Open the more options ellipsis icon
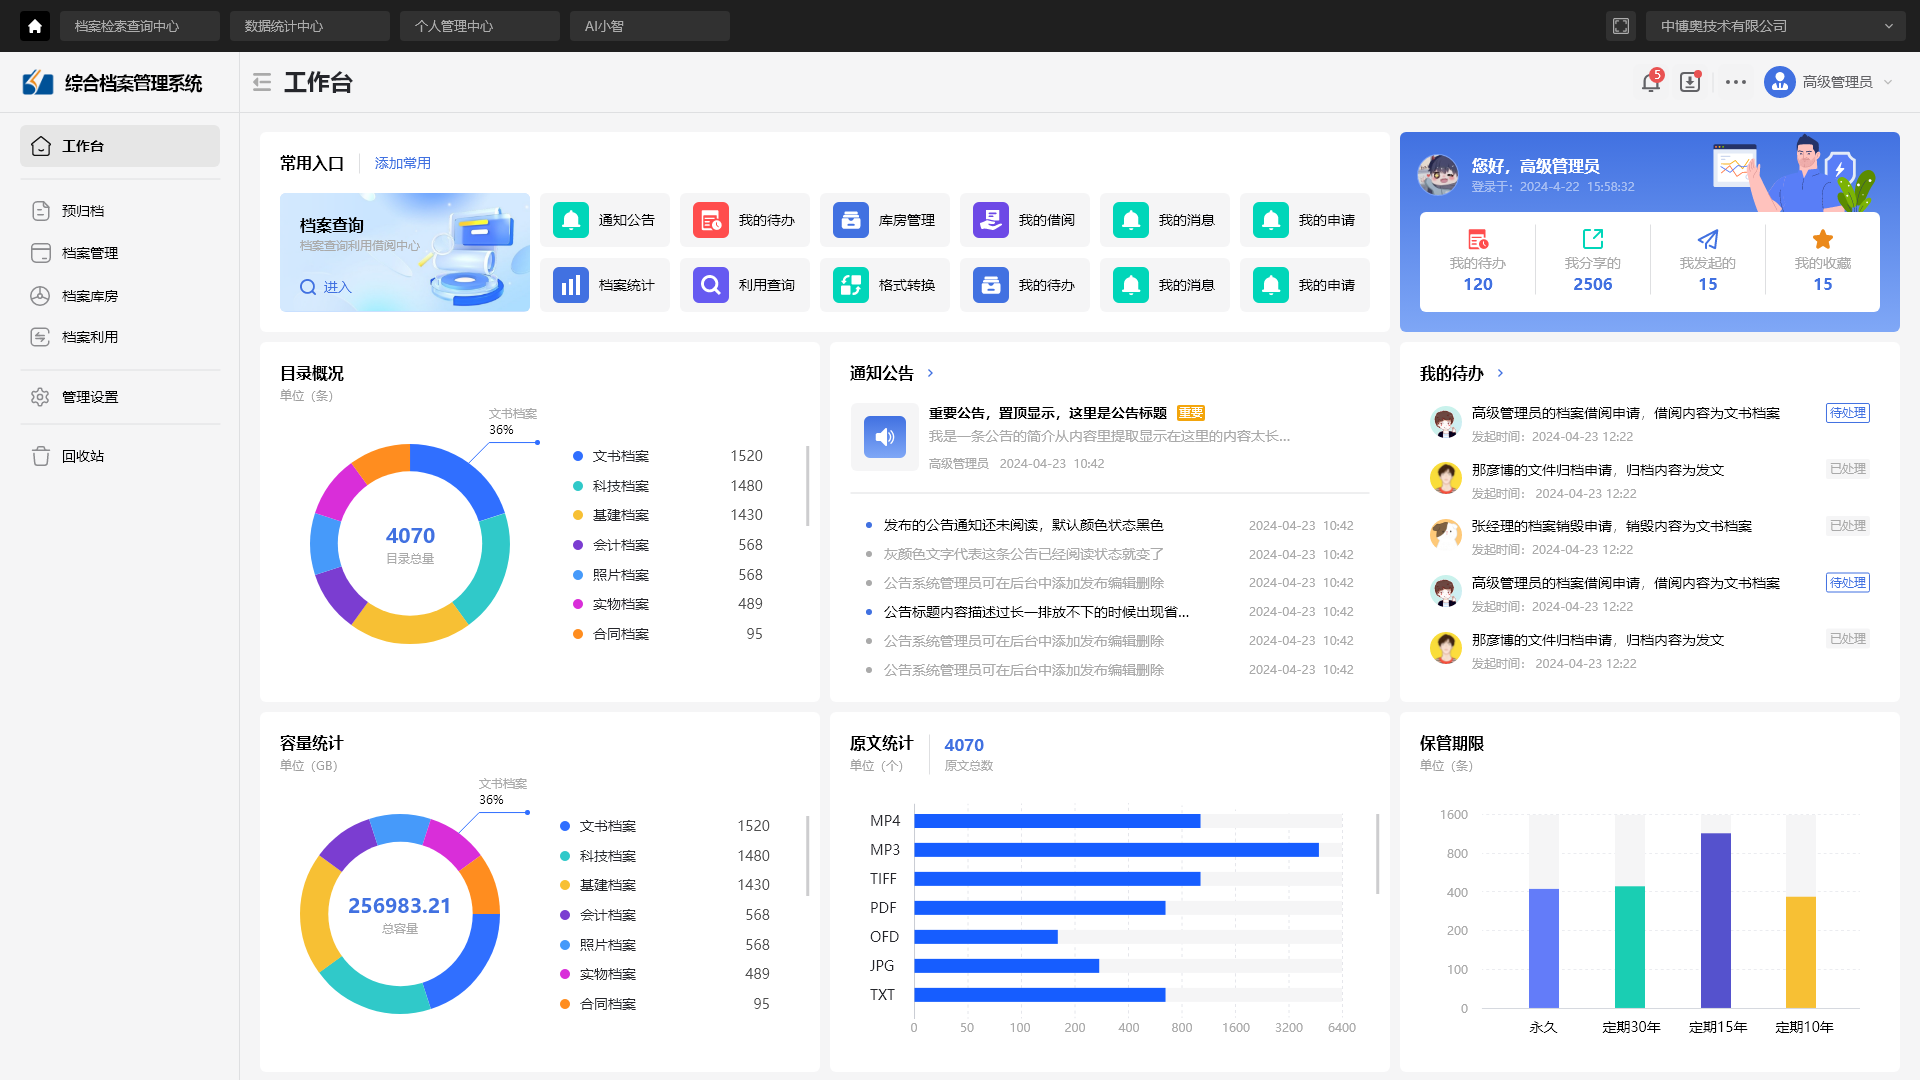The image size is (1920, 1080). click(1735, 82)
